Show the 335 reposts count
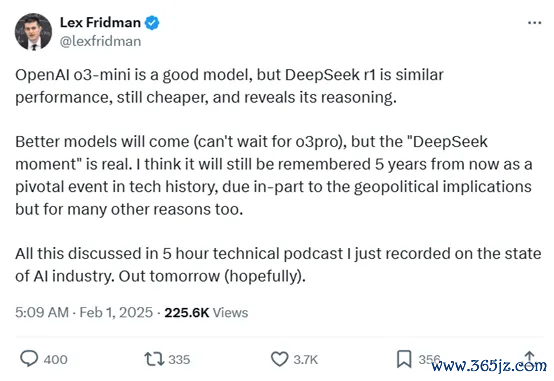Screen dimensions: 554x381 click(x=179, y=359)
